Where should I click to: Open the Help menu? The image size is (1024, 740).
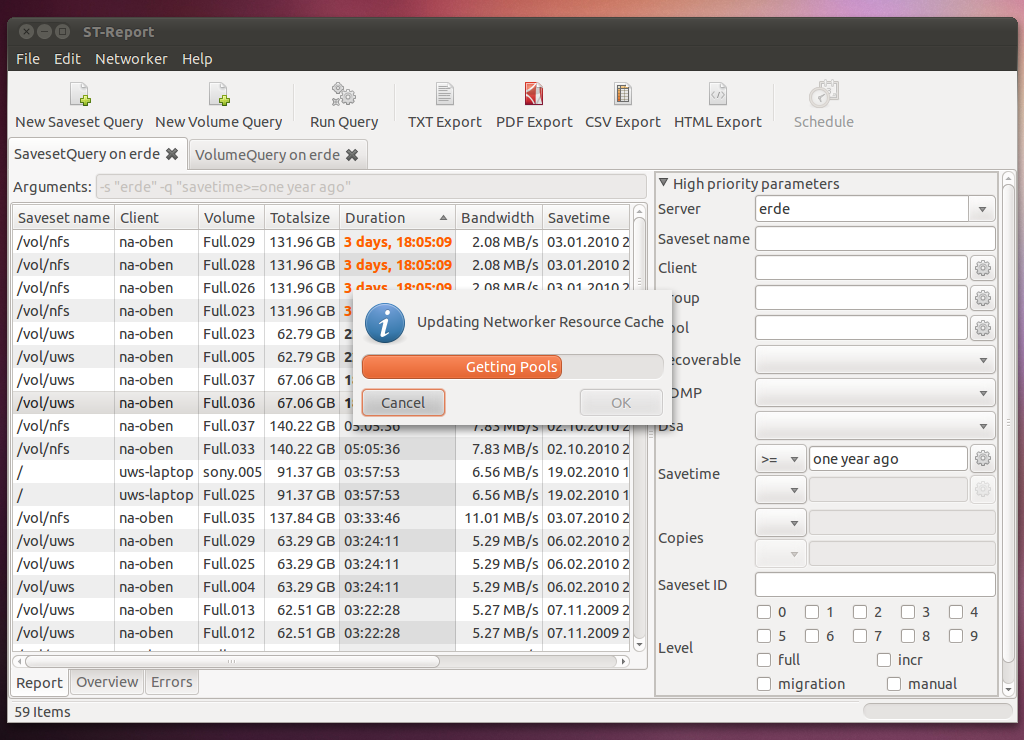click(x=197, y=59)
